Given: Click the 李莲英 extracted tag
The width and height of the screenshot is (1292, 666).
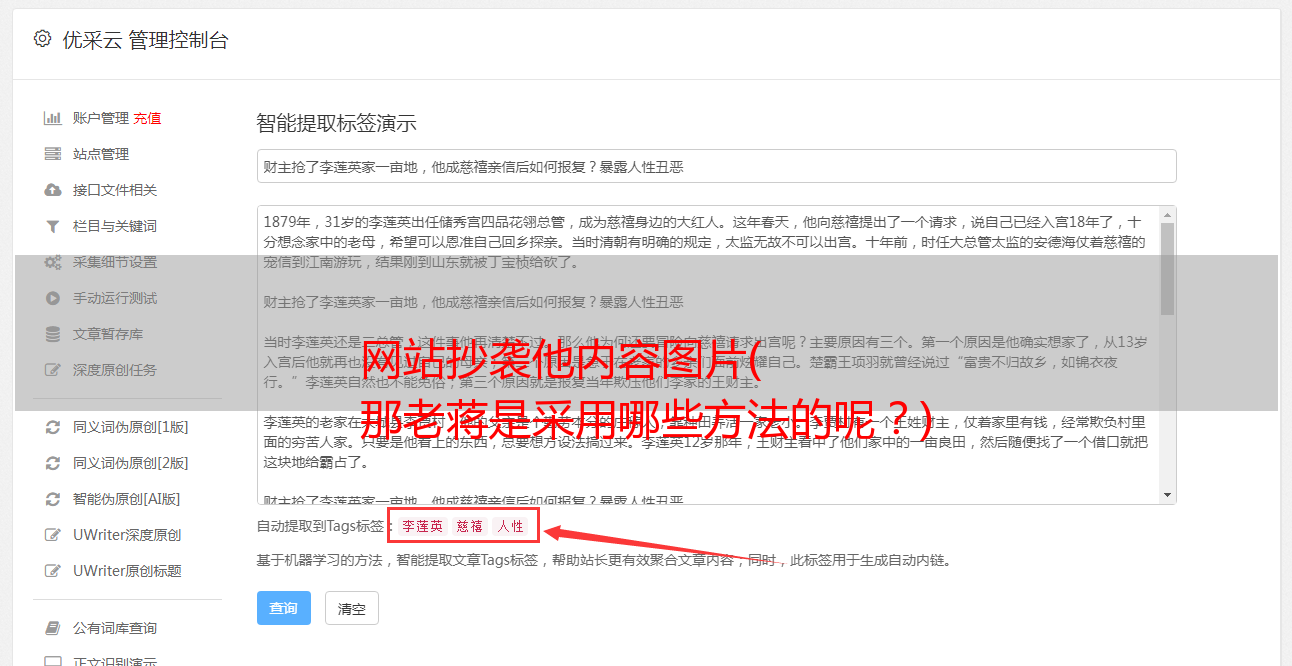Looking at the screenshot, I should click(x=423, y=526).
